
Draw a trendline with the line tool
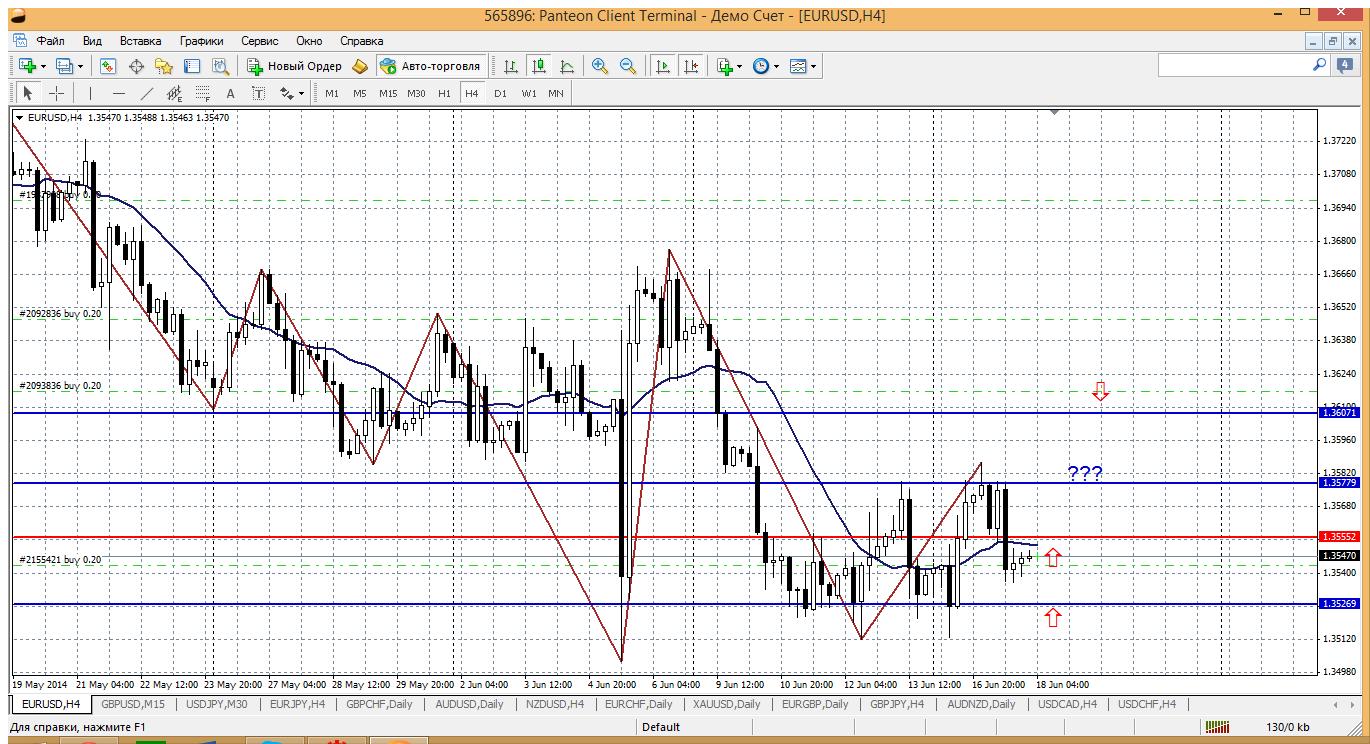[147, 93]
